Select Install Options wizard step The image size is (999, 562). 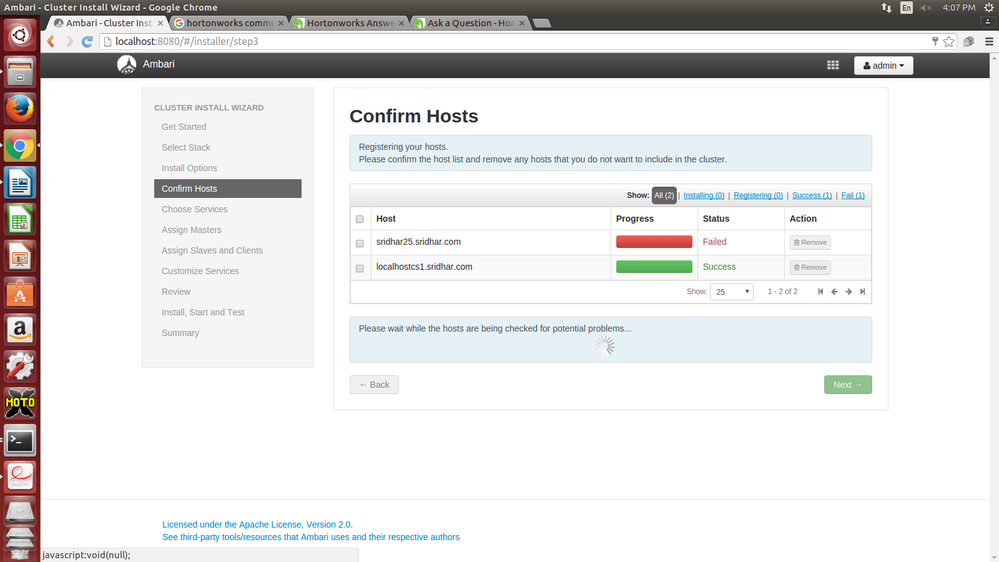(x=189, y=168)
